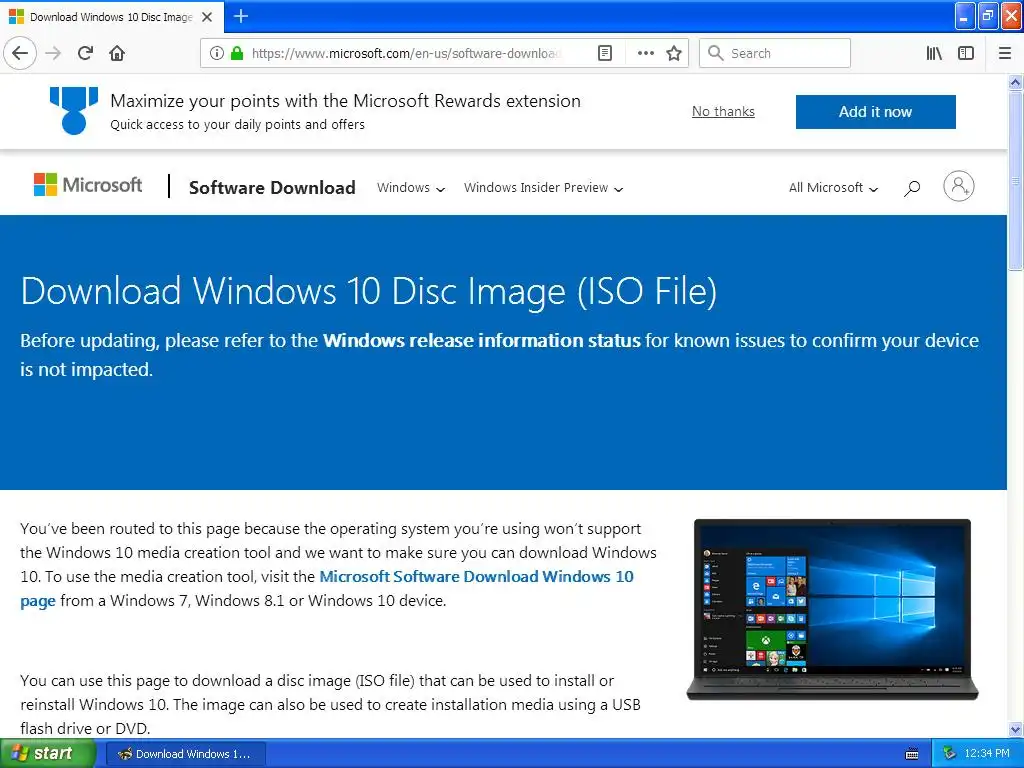
Task: Bookmark this page with the star
Action: (674, 53)
